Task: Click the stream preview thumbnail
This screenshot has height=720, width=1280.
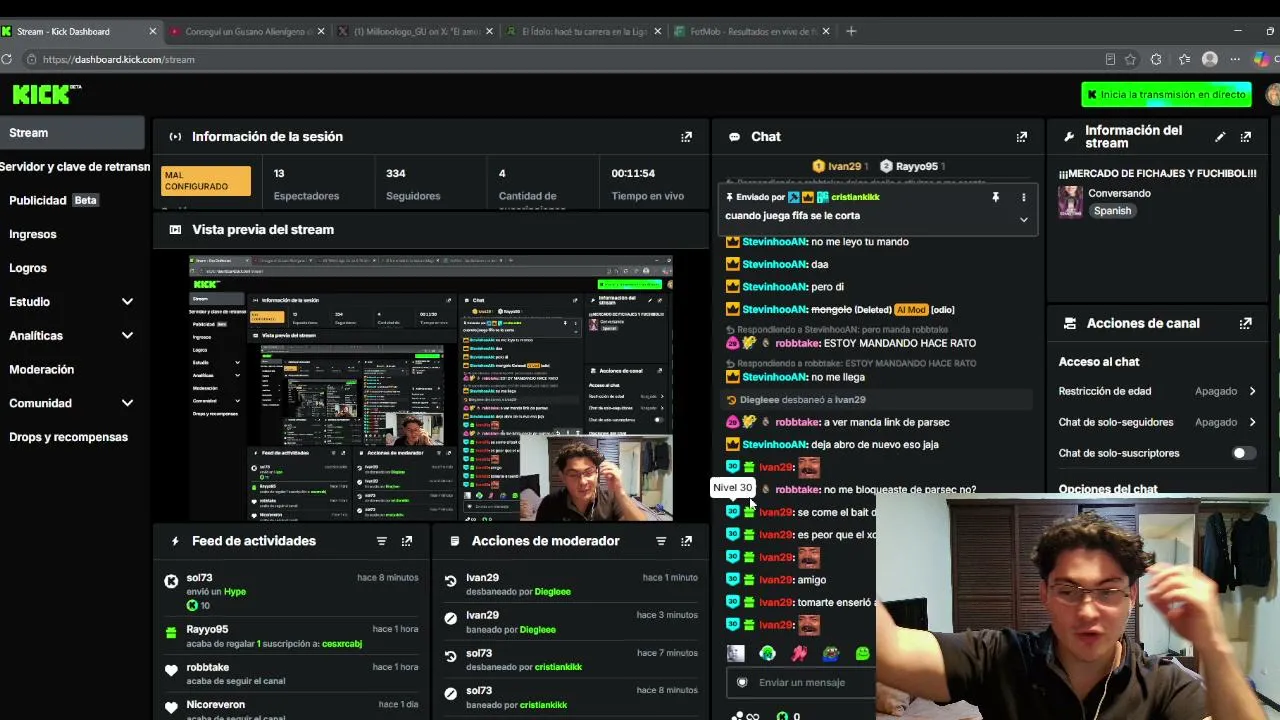Action: [x=431, y=389]
